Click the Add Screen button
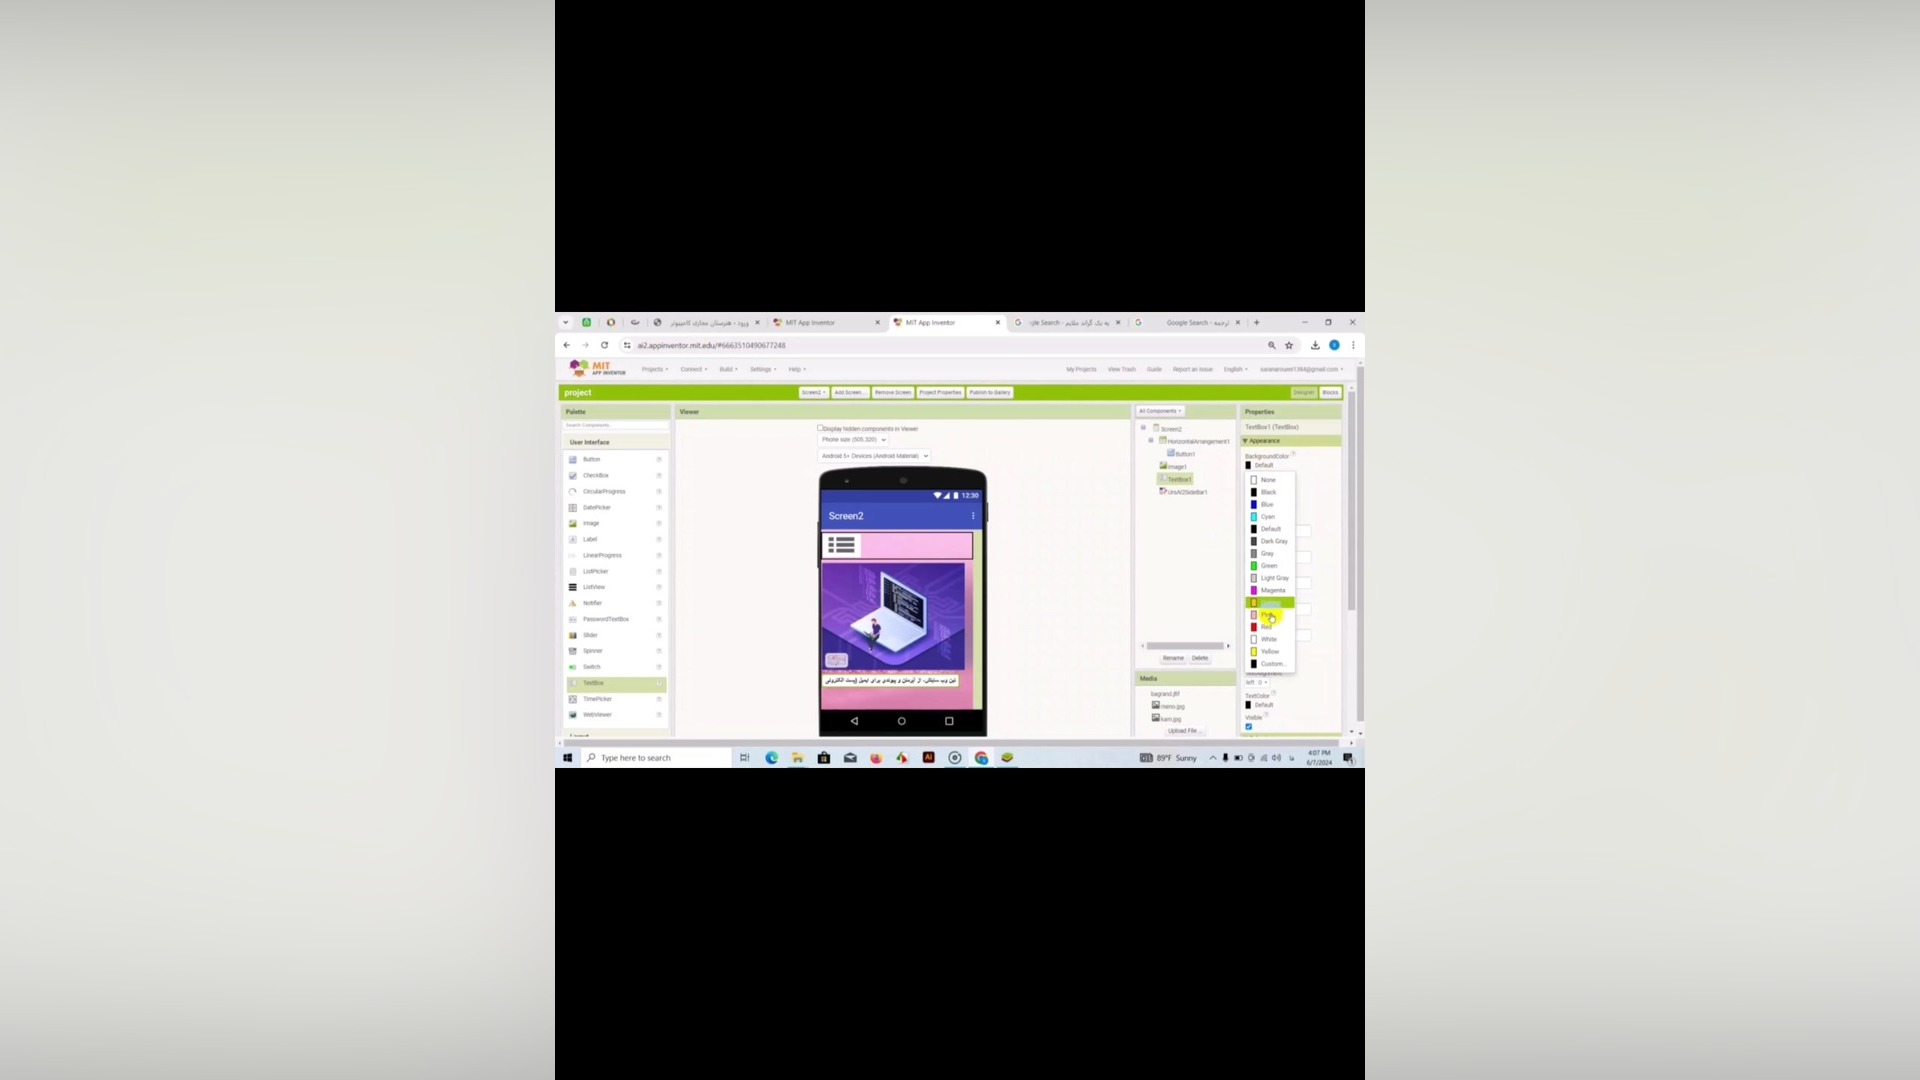Screen dimensions: 1920x1080 [850, 392]
